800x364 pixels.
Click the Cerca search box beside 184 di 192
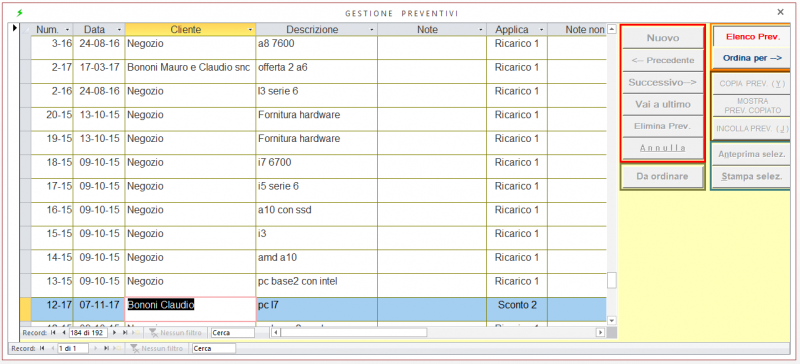tap(233, 333)
